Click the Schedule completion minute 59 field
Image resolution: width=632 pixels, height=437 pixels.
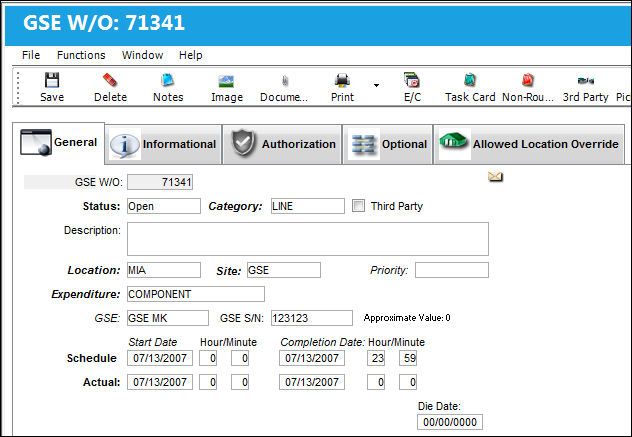coord(408,358)
